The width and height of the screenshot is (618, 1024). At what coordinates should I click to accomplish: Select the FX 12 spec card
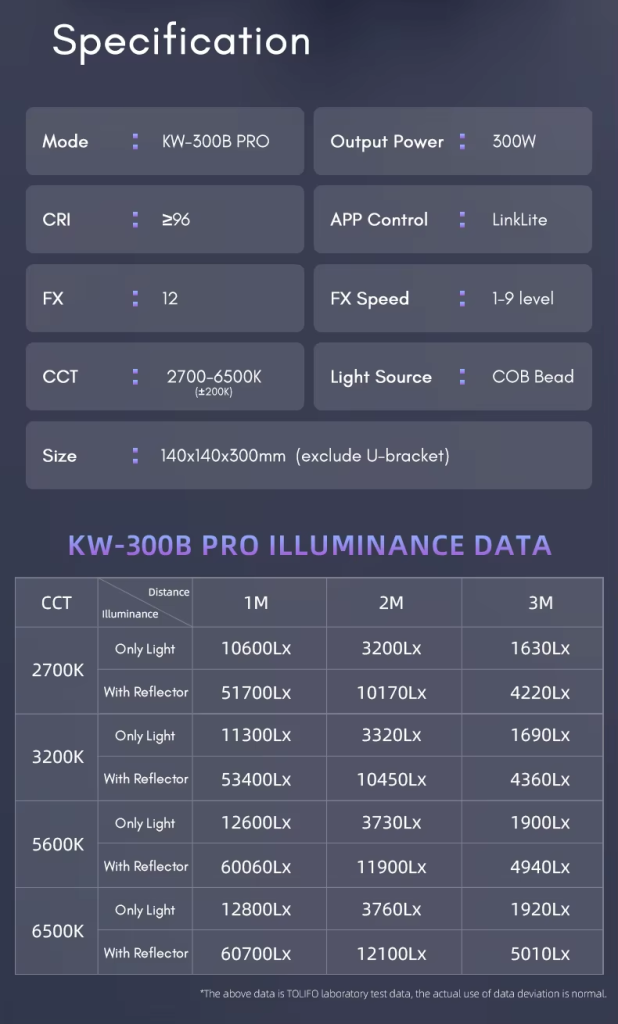(165, 298)
